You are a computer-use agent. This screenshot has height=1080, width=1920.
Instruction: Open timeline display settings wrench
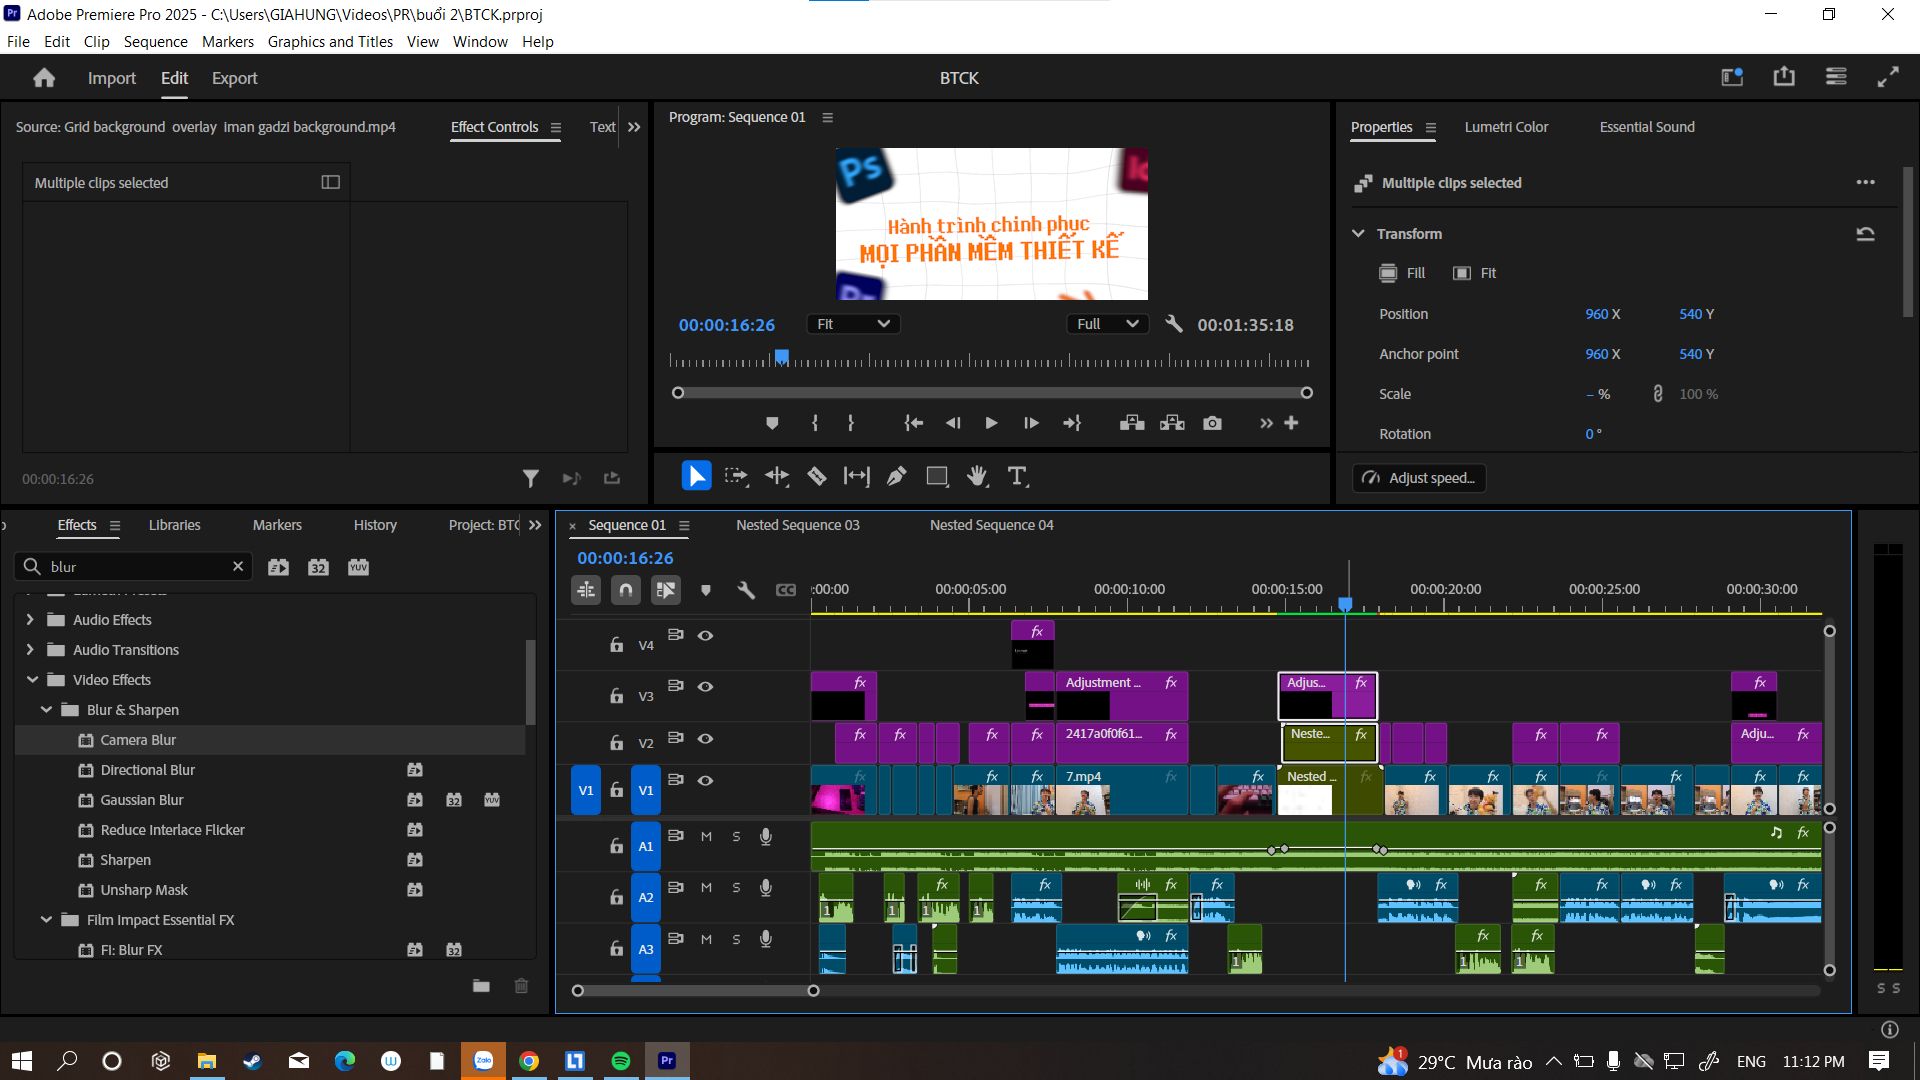[746, 590]
